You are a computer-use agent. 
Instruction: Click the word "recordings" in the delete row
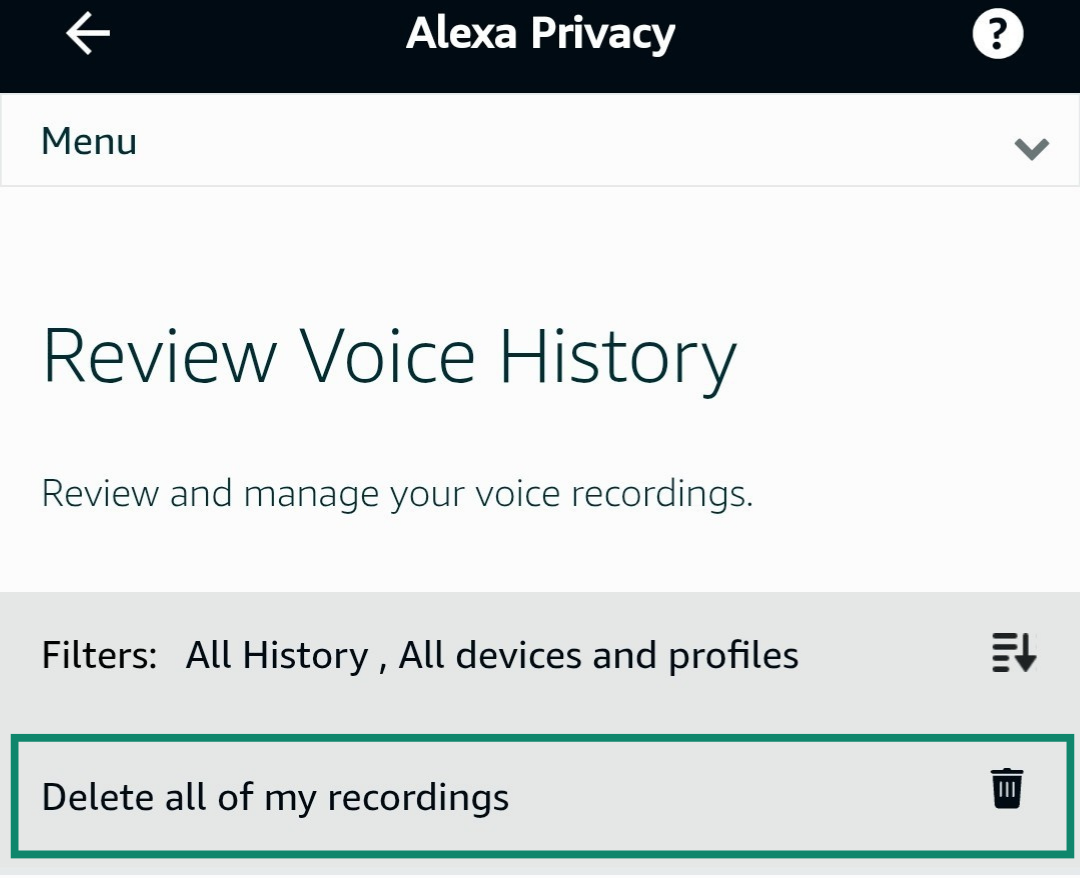coord(418,799)
